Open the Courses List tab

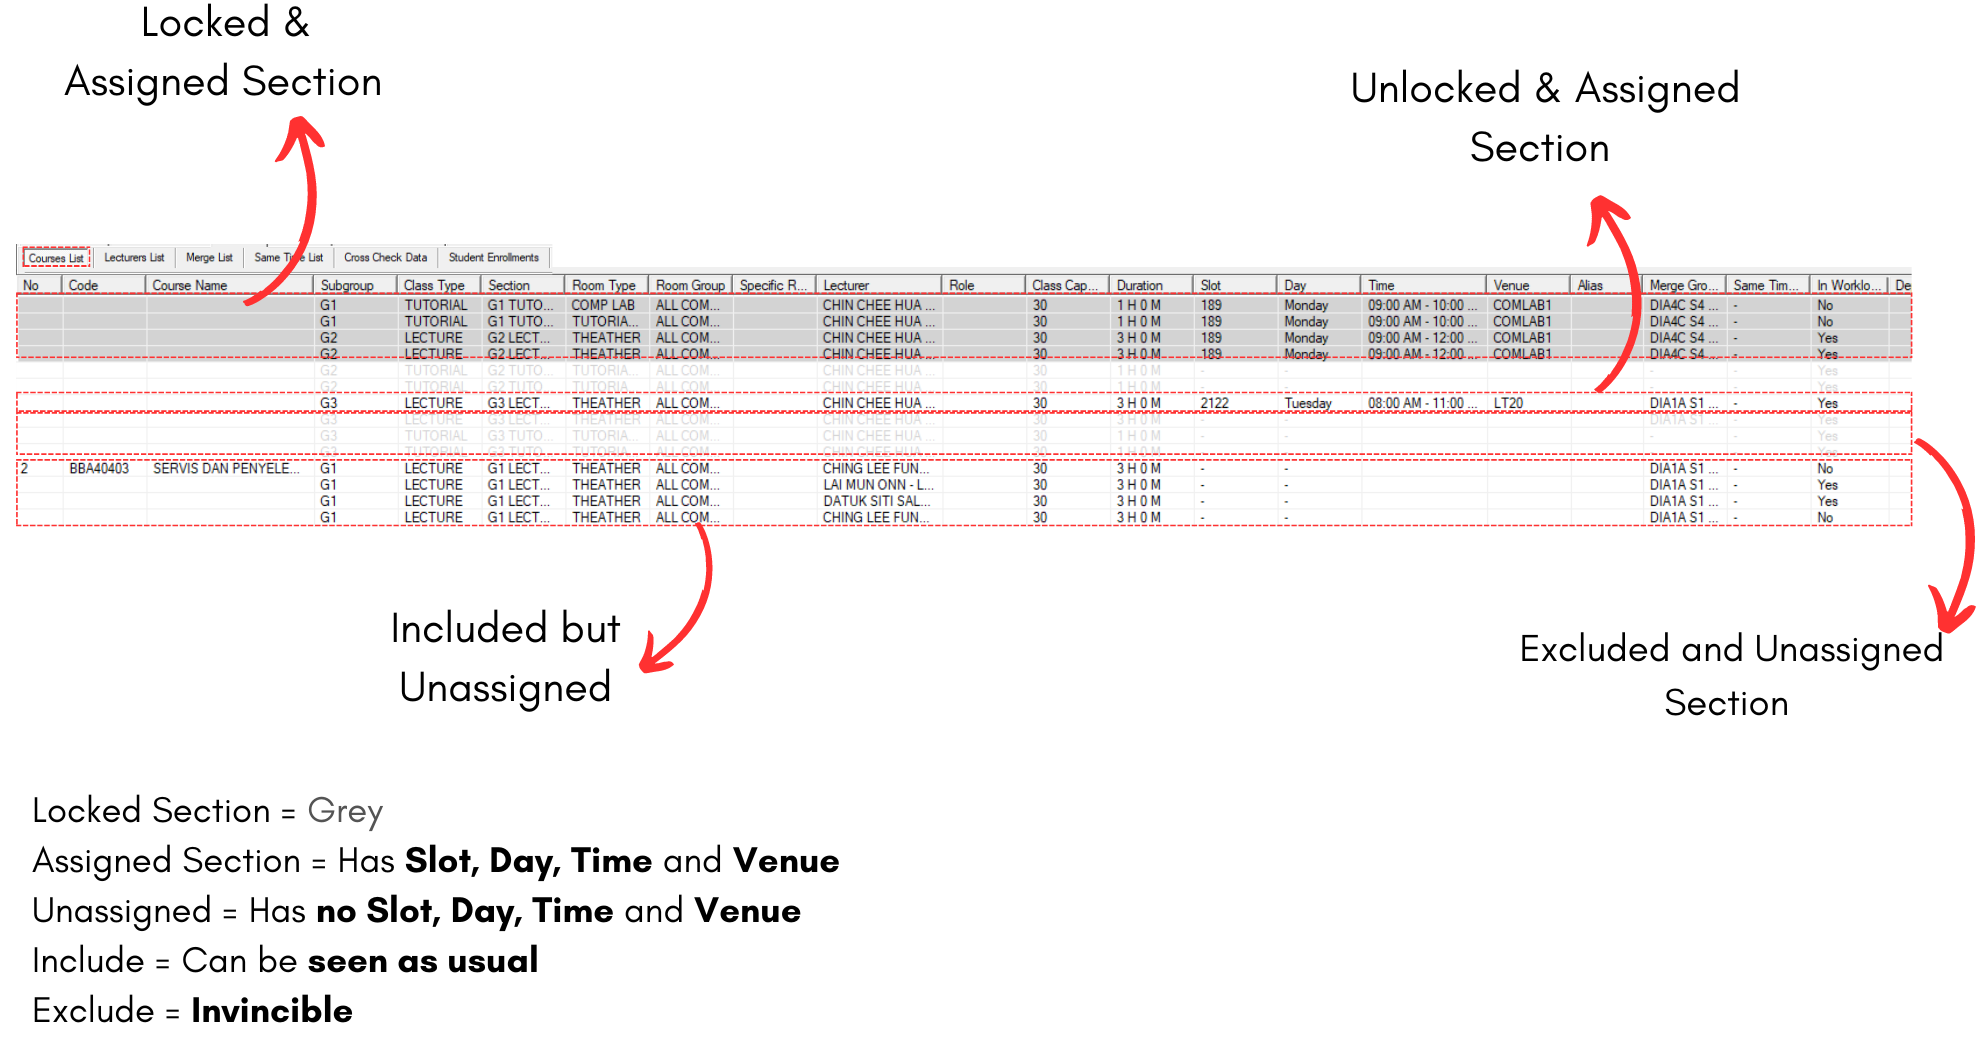pyautogui.click(x=56, y=258)
